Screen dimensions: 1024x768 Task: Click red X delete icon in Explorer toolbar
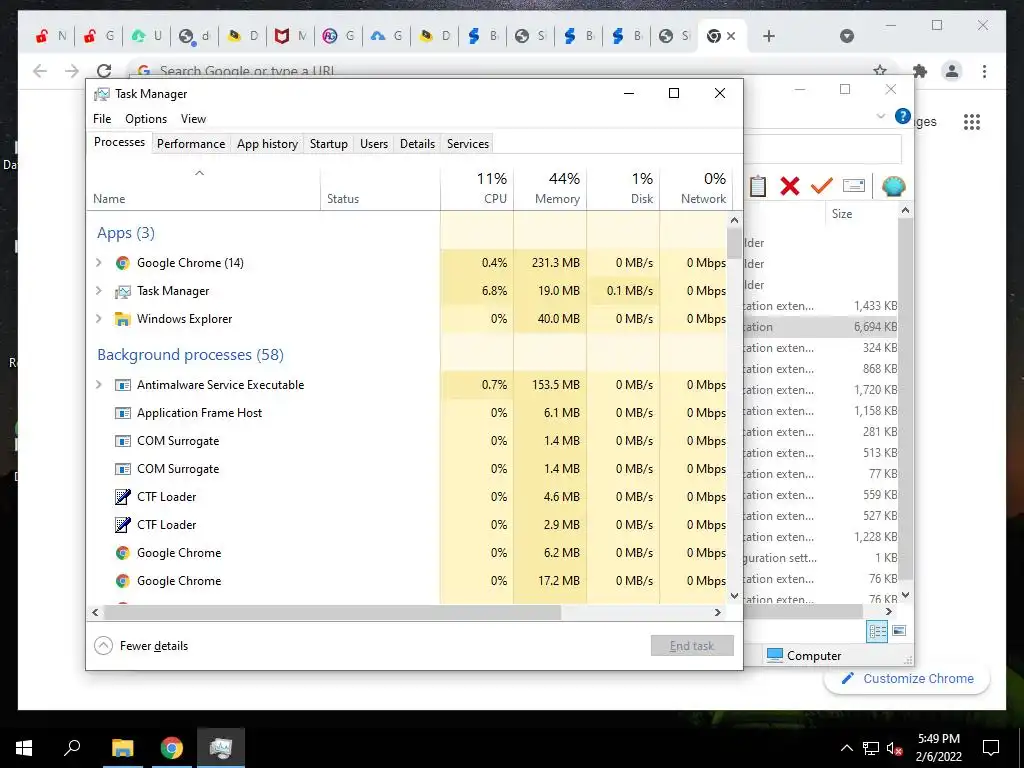(x=790, y=187)
